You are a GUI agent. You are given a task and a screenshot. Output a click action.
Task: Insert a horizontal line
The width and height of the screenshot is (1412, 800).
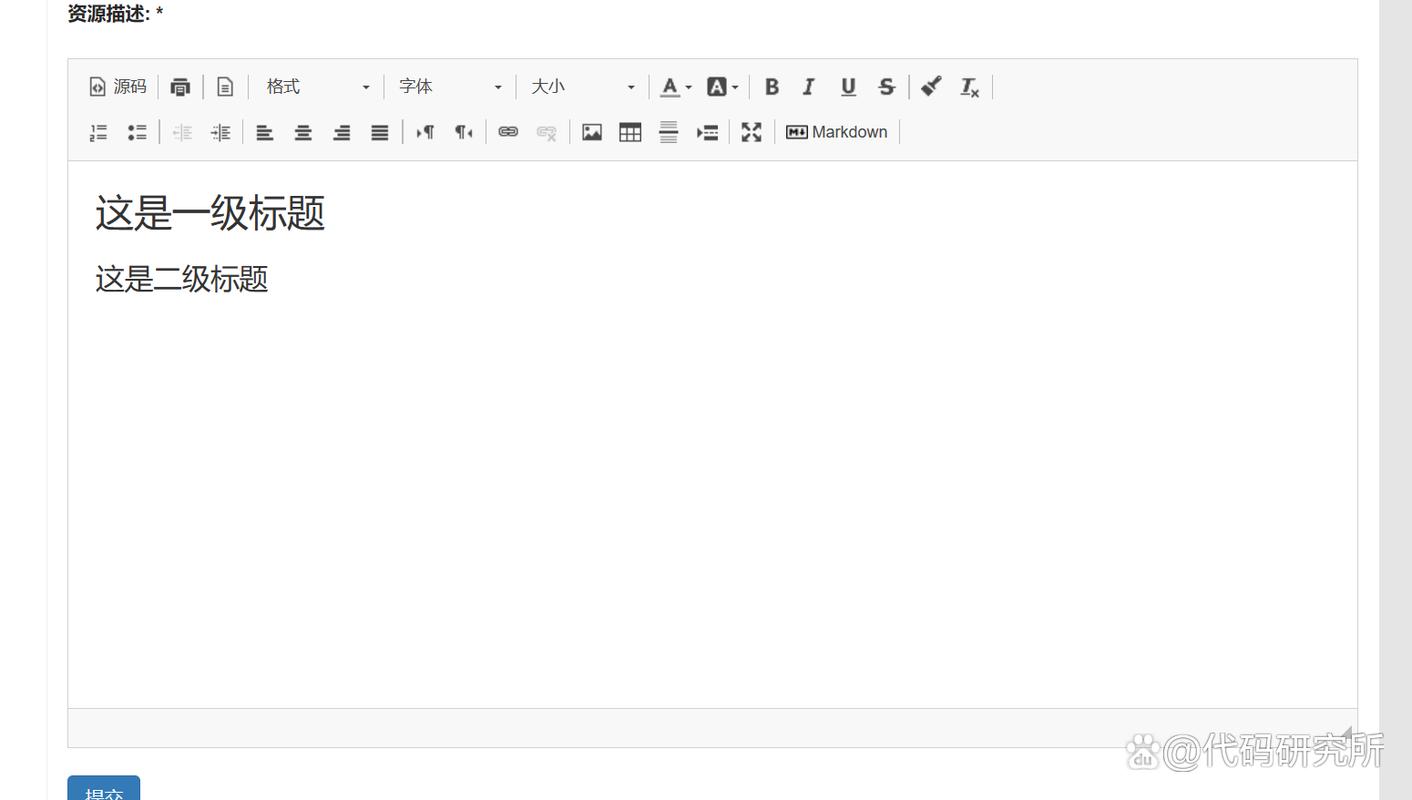point(668,132)
